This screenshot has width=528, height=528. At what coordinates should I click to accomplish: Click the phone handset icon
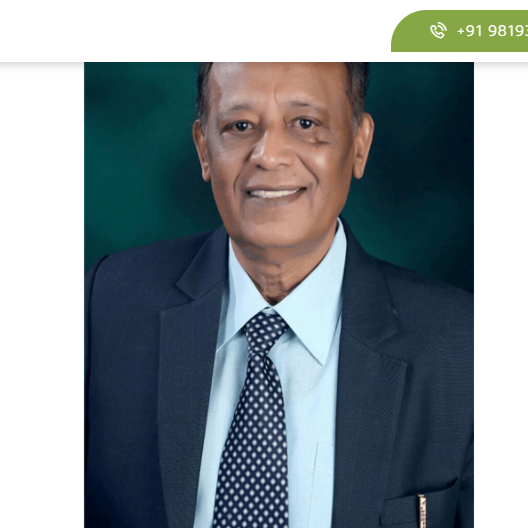(438, 31)
